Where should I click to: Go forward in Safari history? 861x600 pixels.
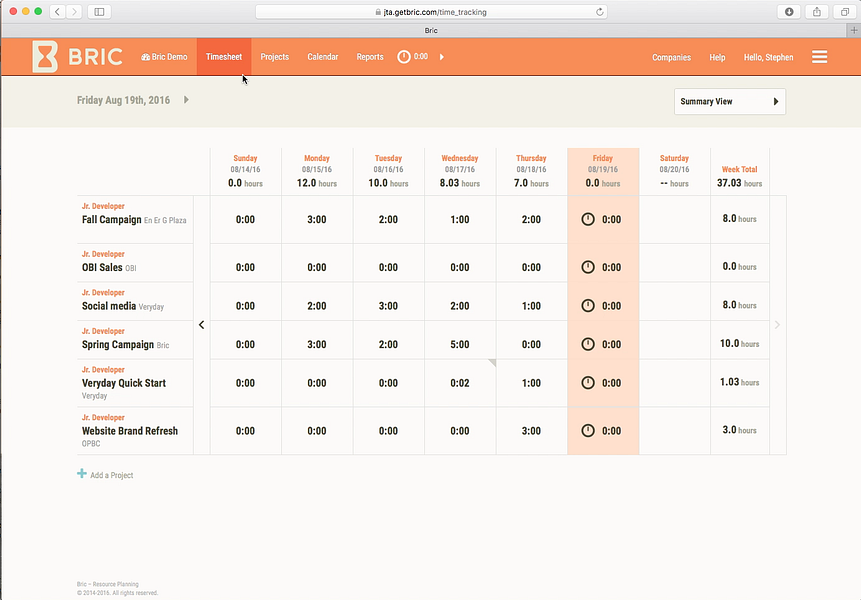coord(74,12)
